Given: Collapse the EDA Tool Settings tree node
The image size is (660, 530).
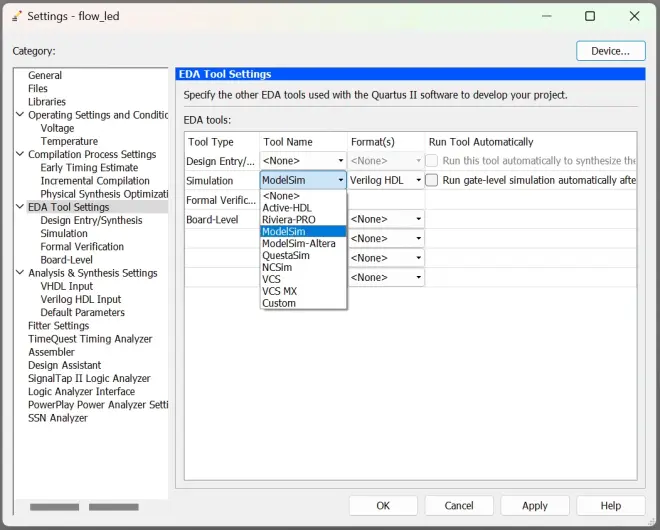Looking at the screenshot, I should tap(20, 207).
